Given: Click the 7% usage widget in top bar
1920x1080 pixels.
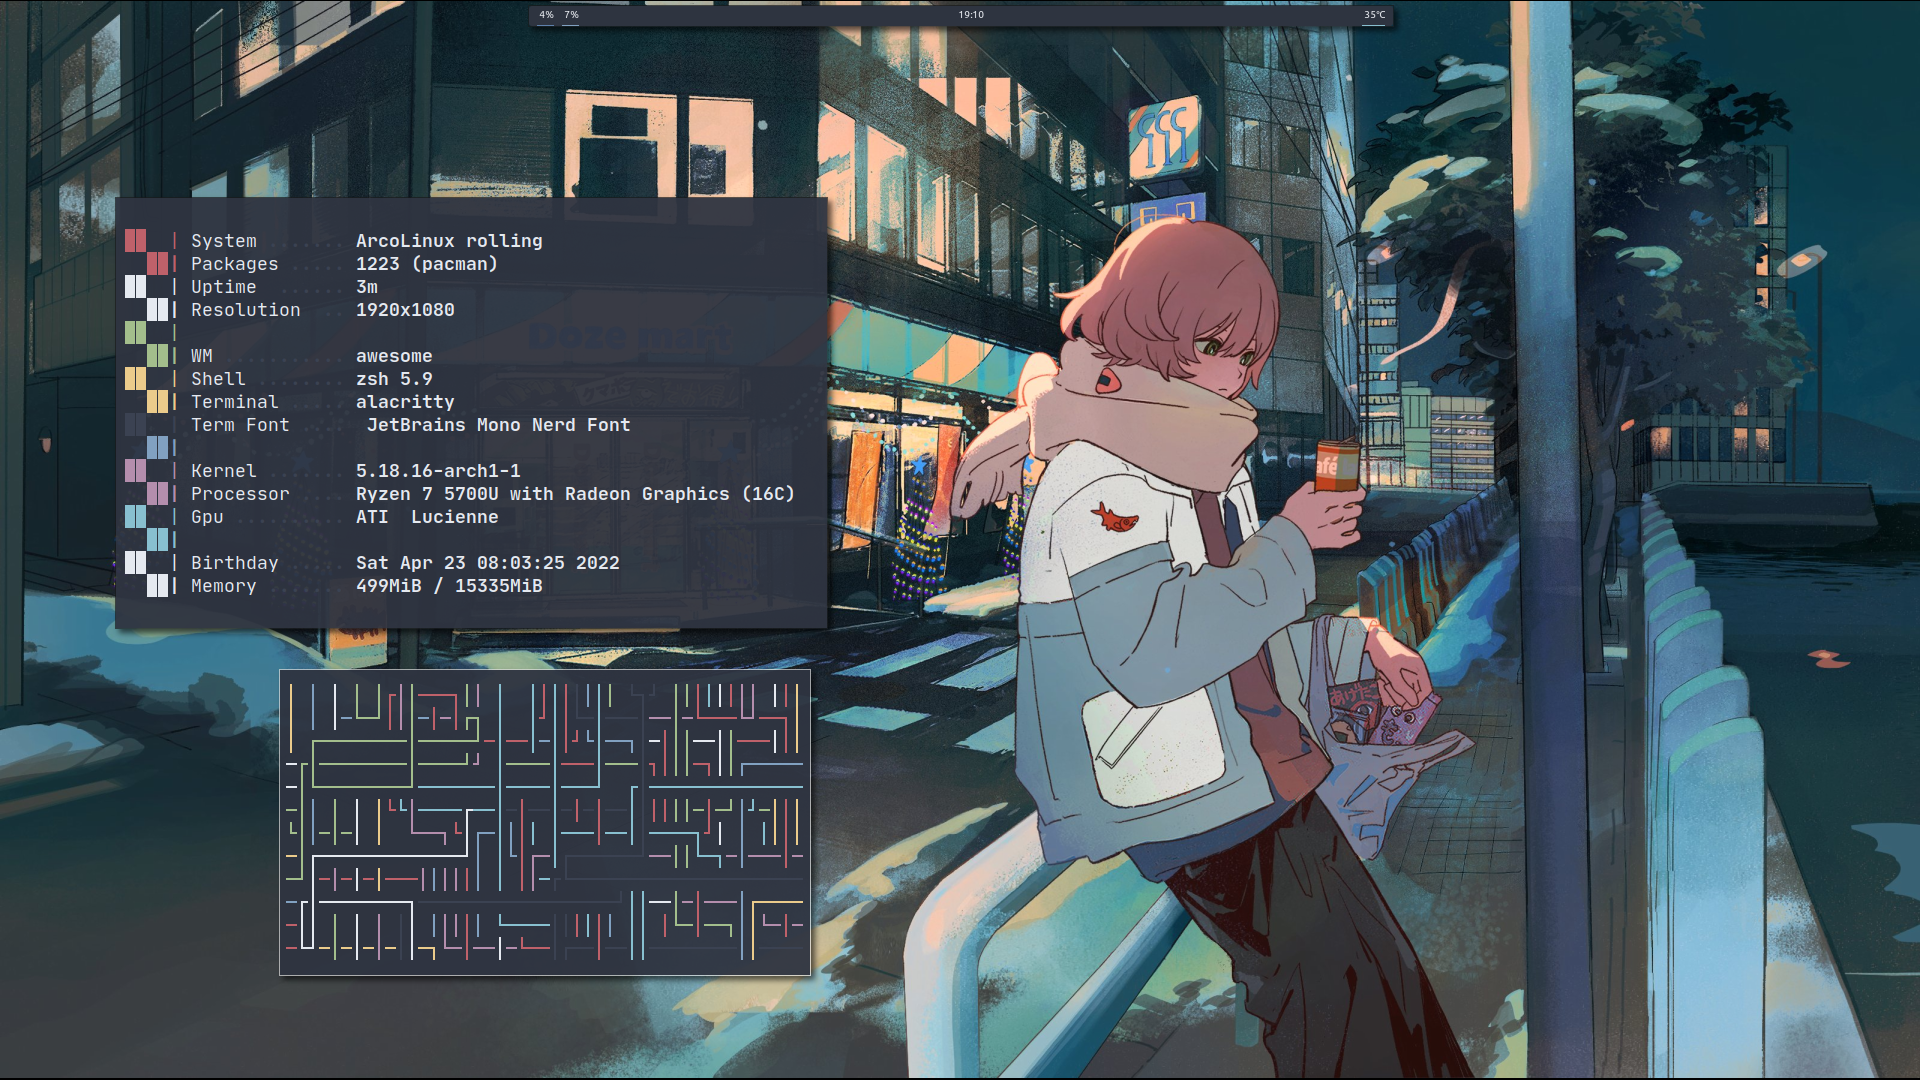Looking at the screenshot, I should tap(571, 15).
